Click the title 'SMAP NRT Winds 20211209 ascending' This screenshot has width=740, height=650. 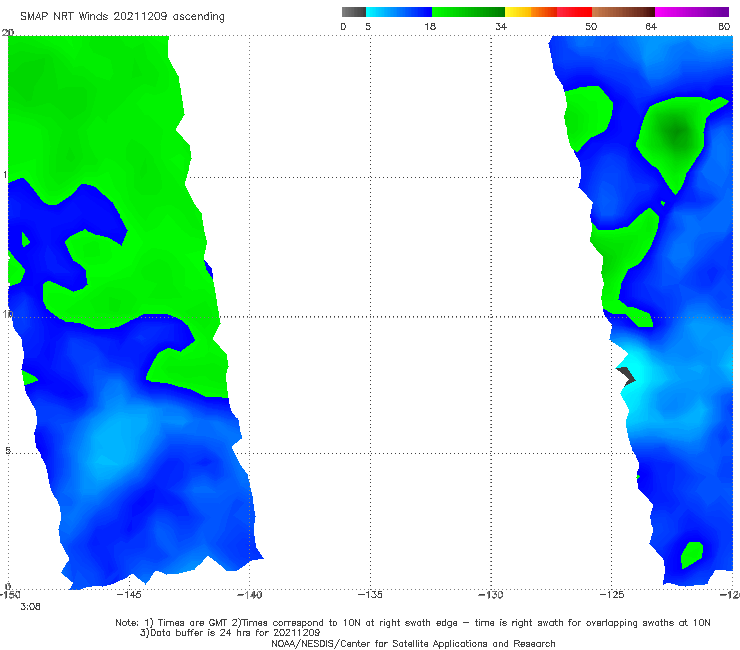[122, 17]
